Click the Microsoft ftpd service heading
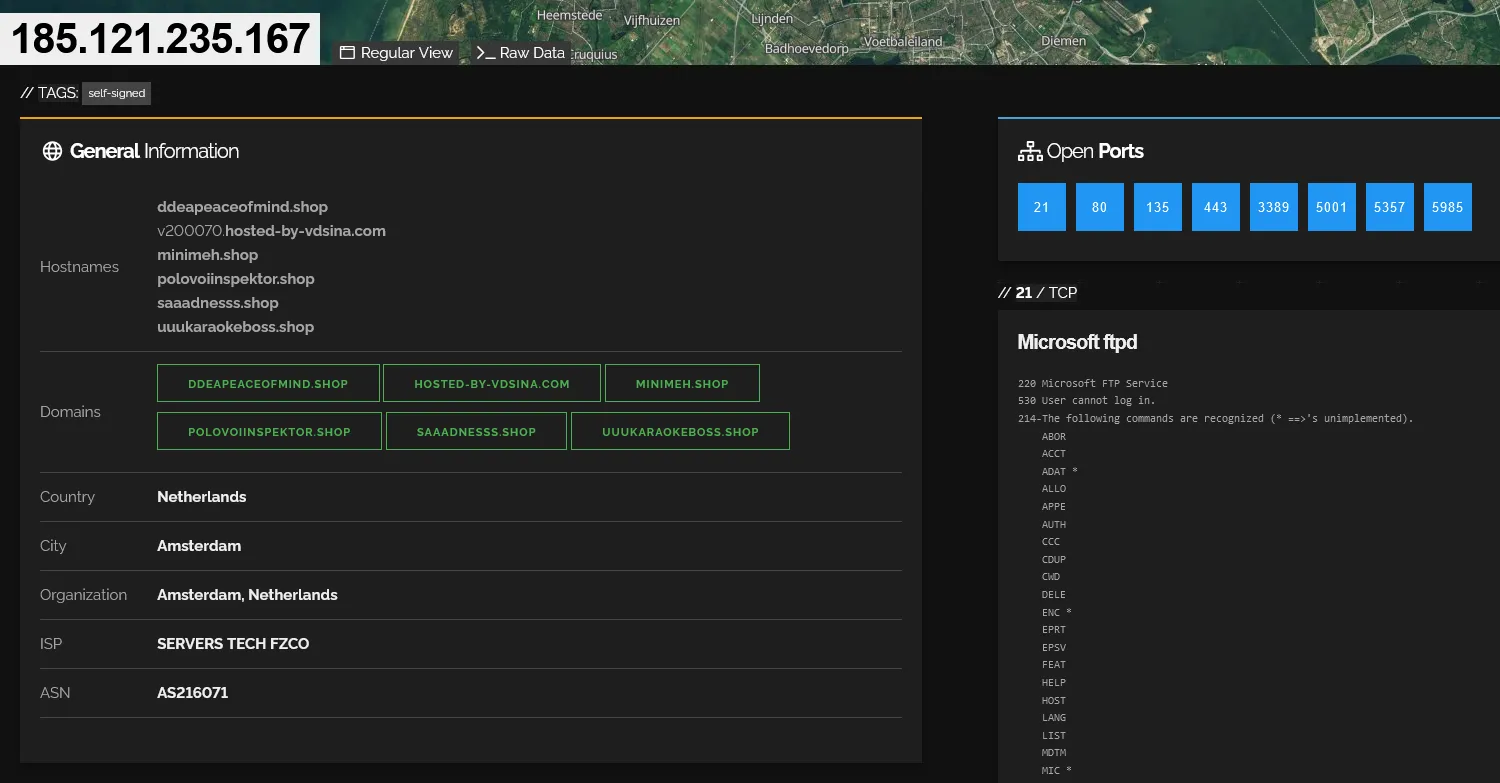This screenshot has height=783, width=1500. [x=1077, y=342]
